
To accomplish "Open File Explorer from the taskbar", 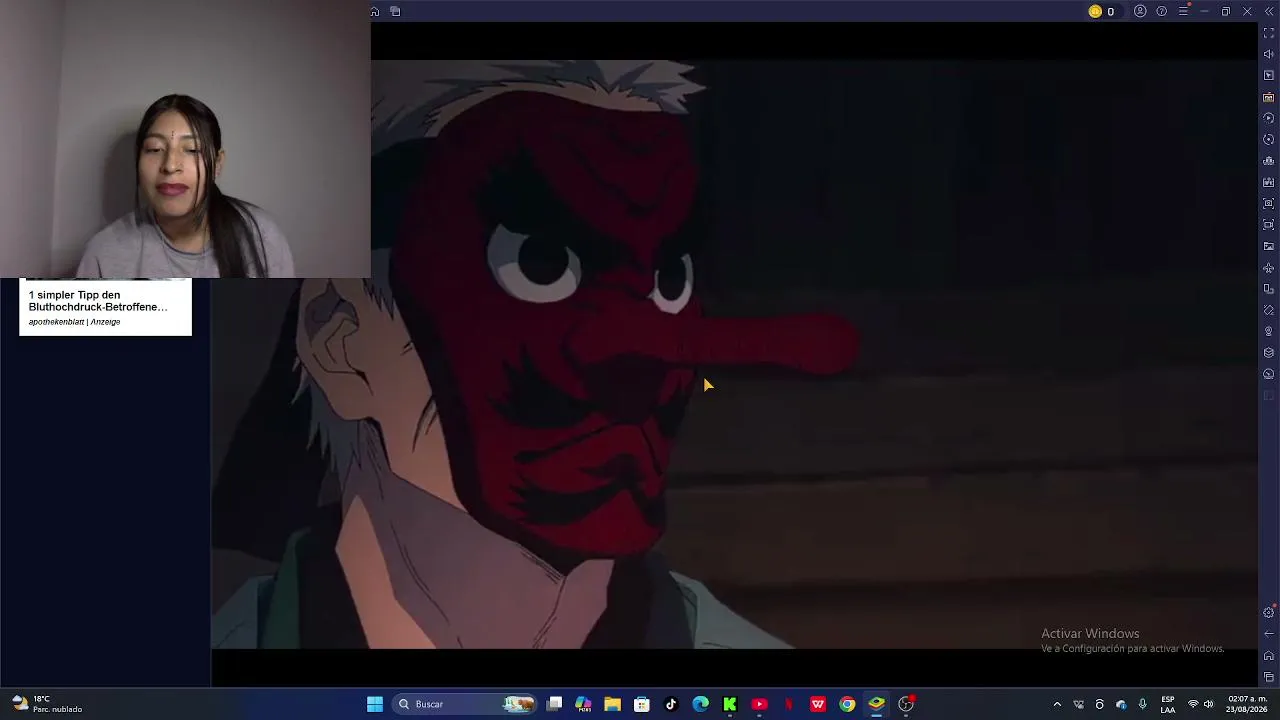I will (x=613, y=704).
